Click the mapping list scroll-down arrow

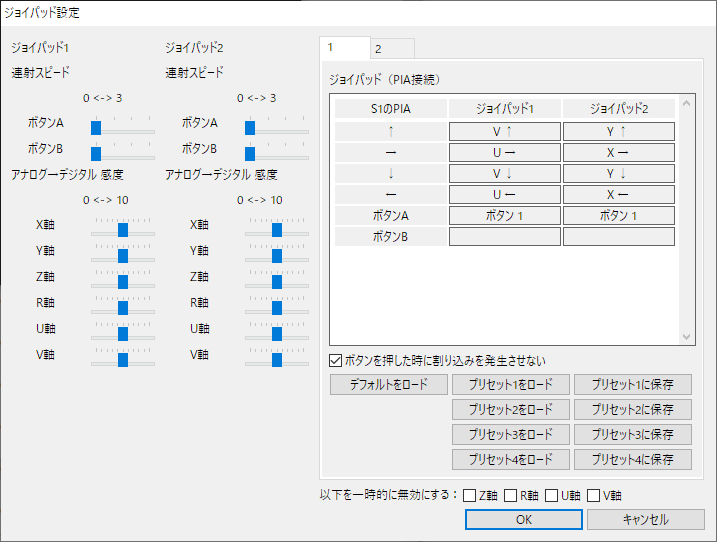coord(686,338)
